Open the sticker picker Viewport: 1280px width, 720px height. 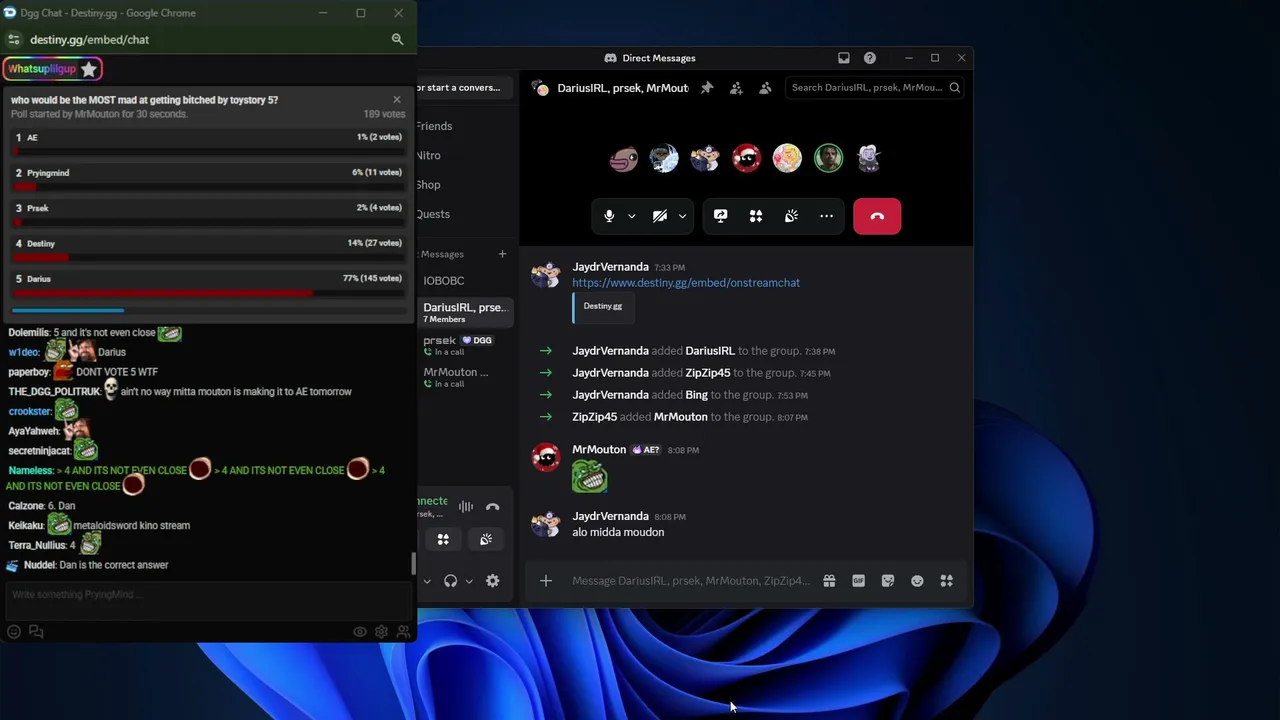888,581
